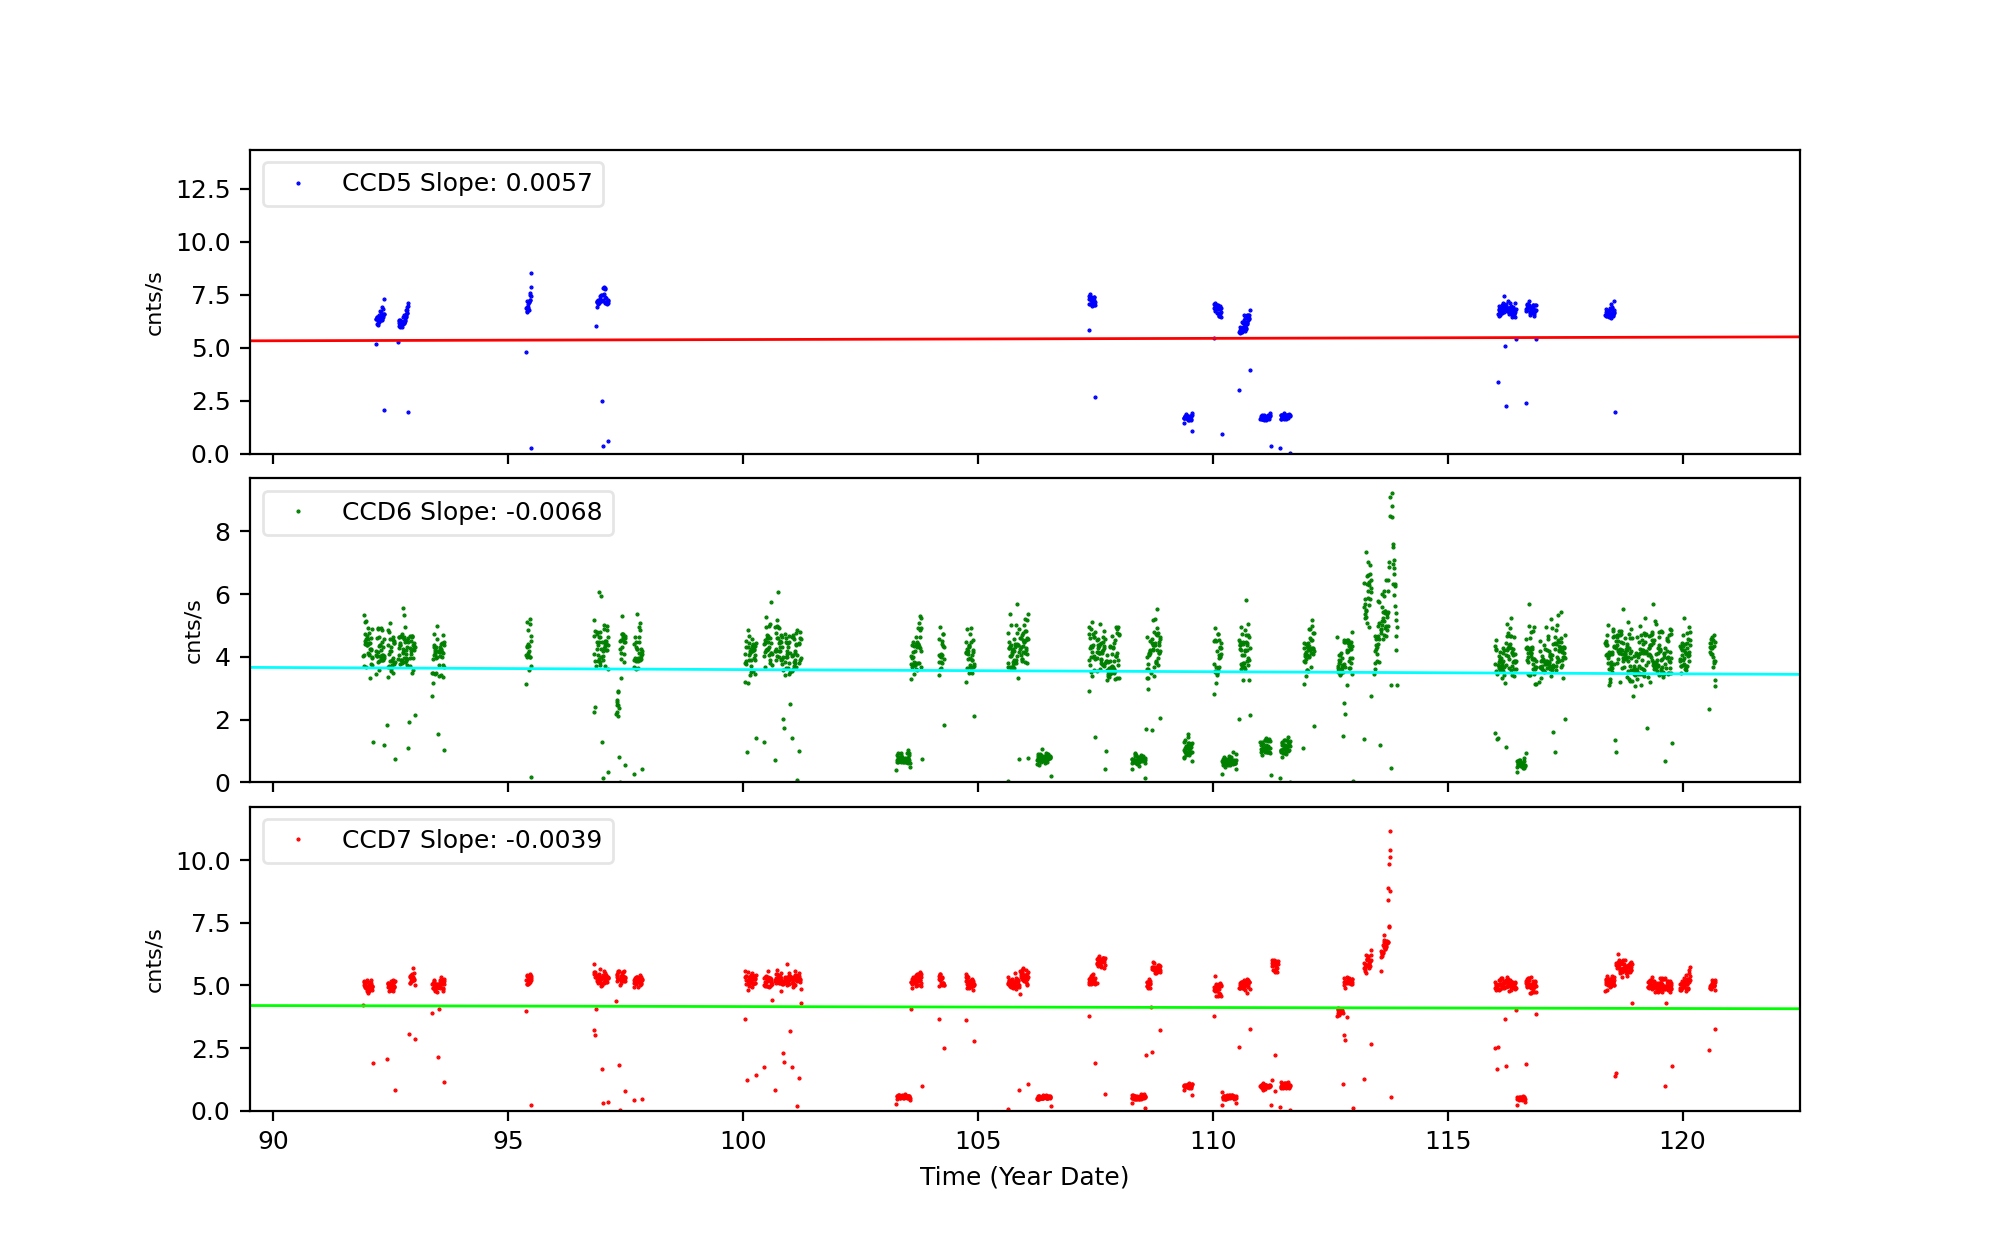
Task: Click the cnts/s label of bottom plot
Action: pos(155,960)
